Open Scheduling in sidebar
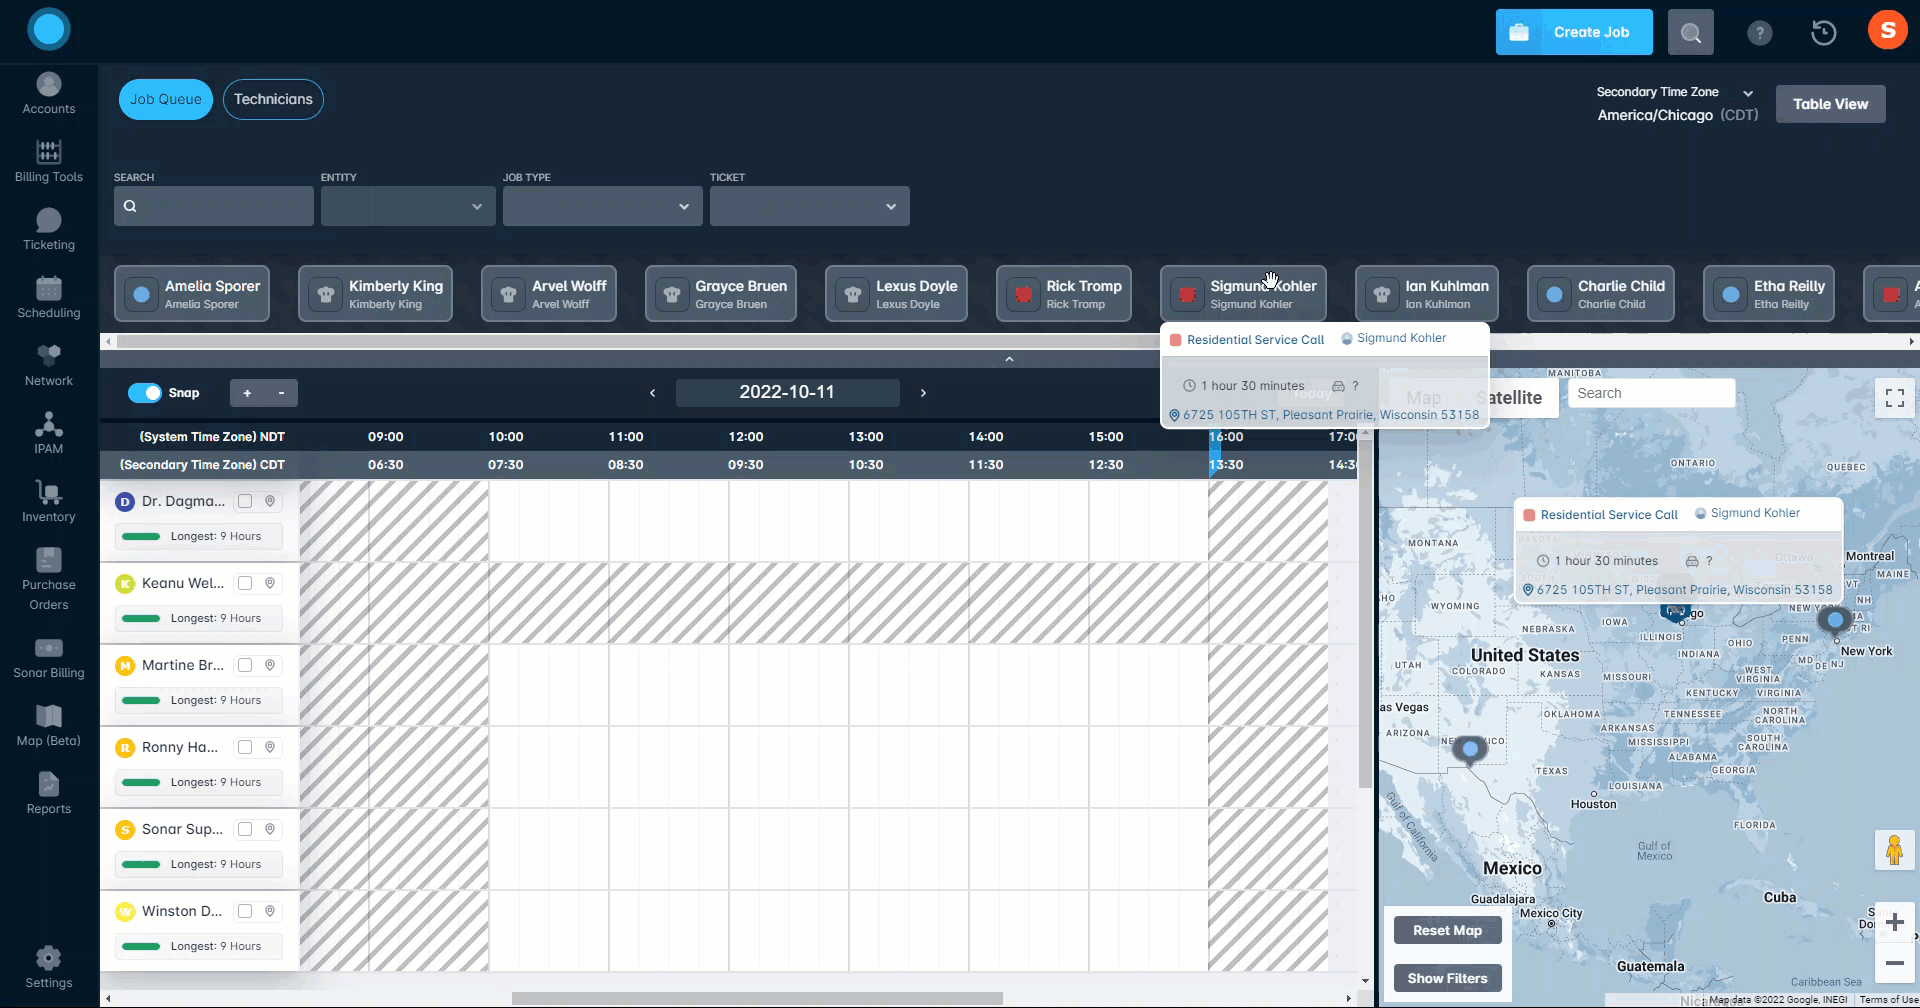The height and width of the screenshot is (1008, 1920). click(48, 298)
